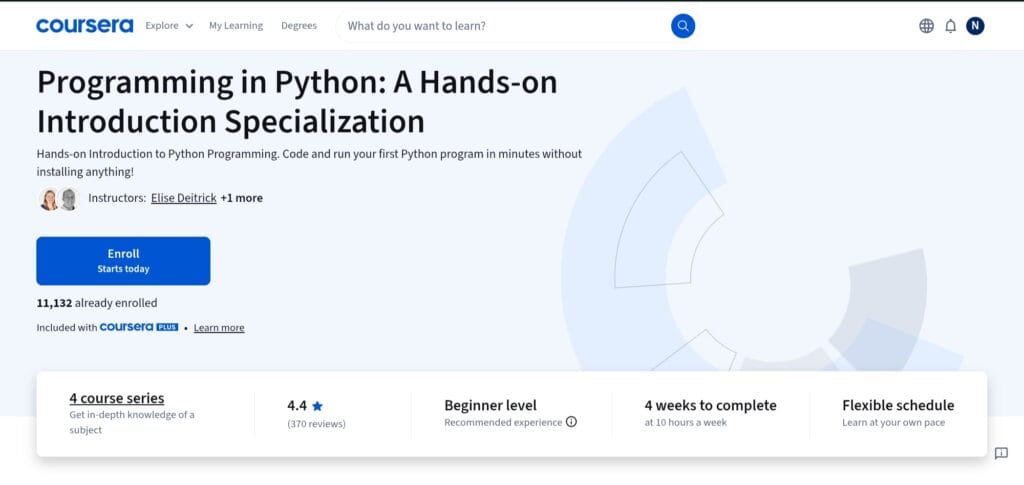
Task: Click the second instructor photo thumbnail
Action: (x=68, y=199)
